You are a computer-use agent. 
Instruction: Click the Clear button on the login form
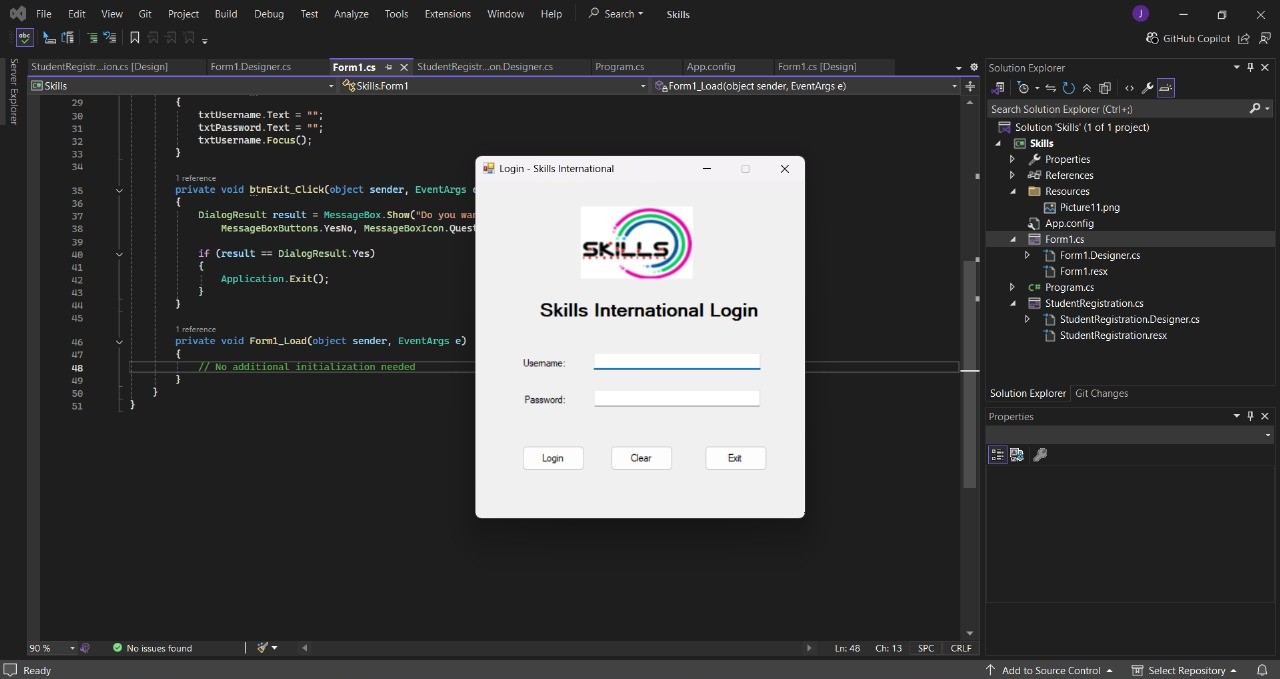641,458
